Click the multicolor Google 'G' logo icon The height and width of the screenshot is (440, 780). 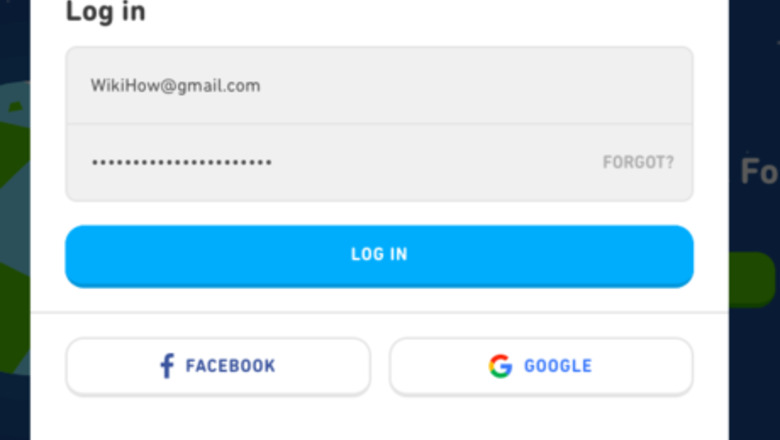click(500, 366)
